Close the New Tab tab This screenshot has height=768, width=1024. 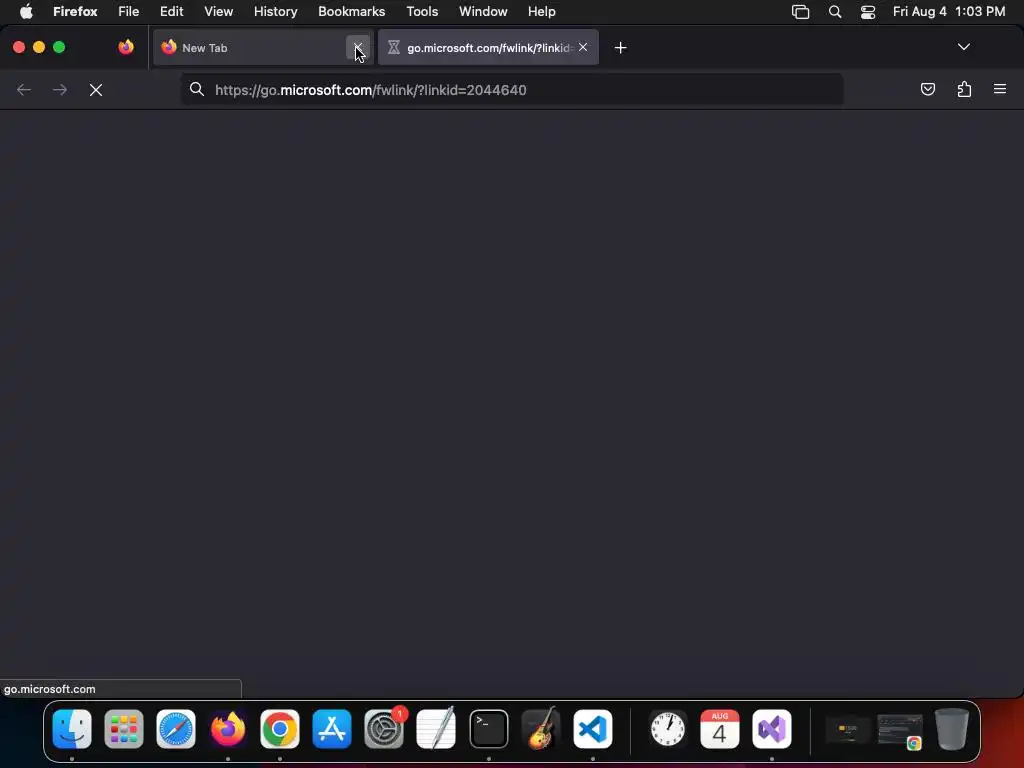(358, 48)
